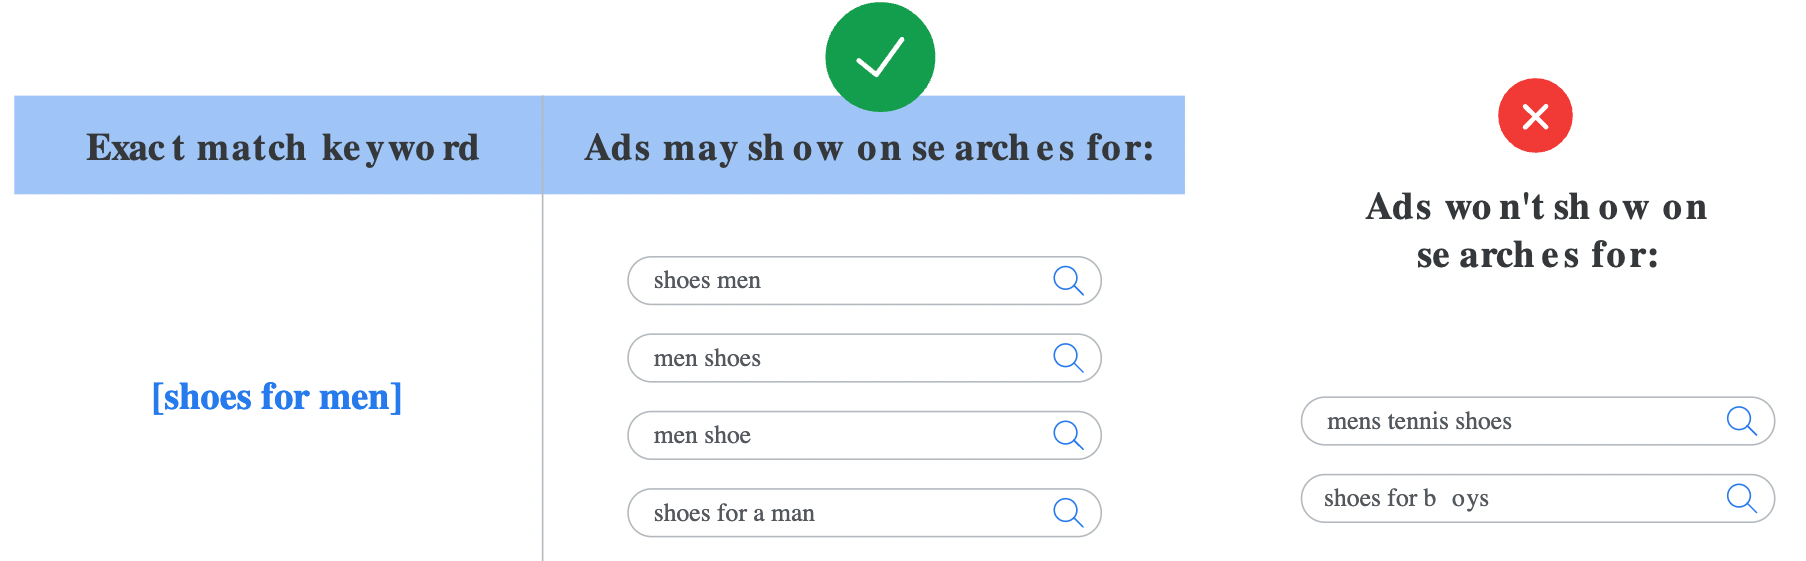Click magnifier in "shoes for a man" box
1806x561 pixels.
click(1068, 513)
